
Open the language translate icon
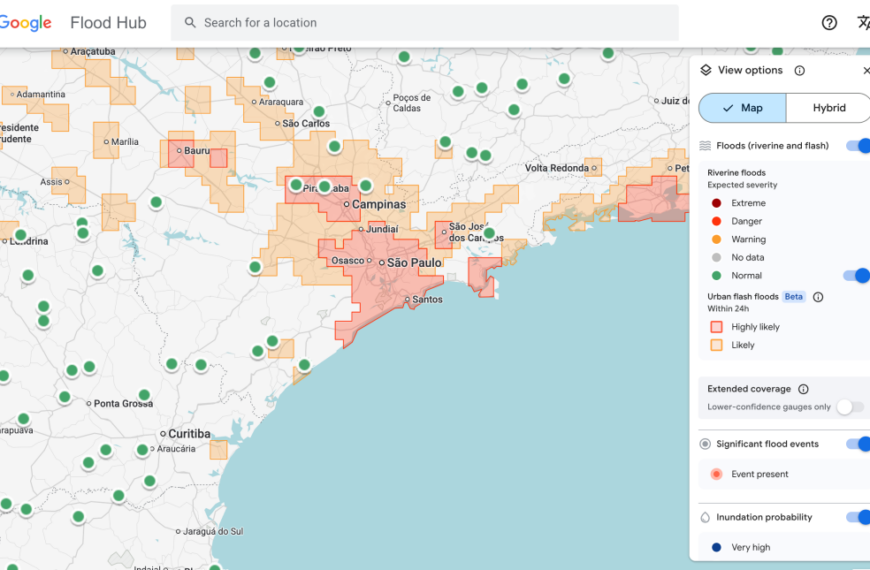pyautogui.click(x=863, y=23)
